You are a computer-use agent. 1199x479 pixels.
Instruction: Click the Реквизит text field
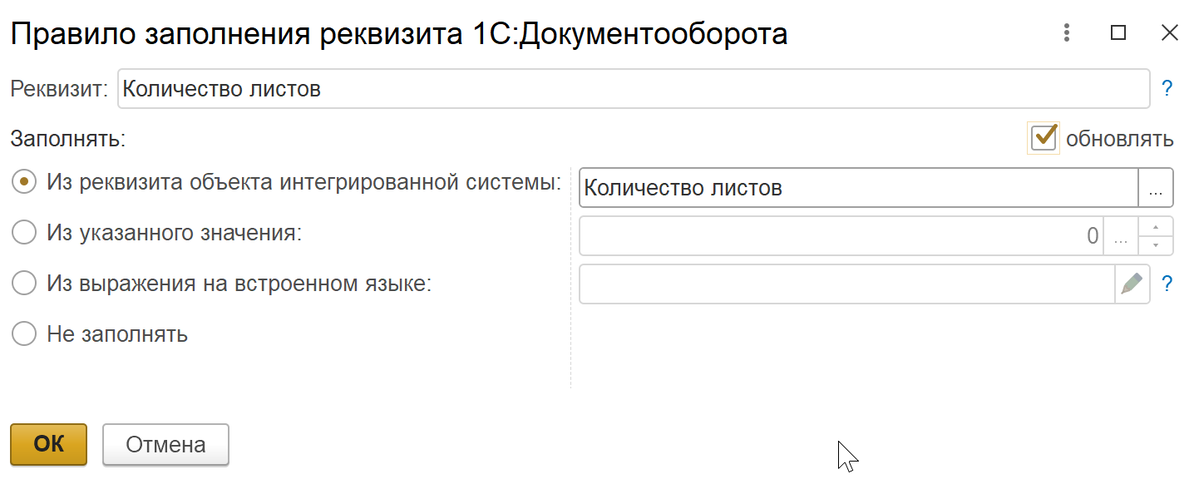(633, 88)
